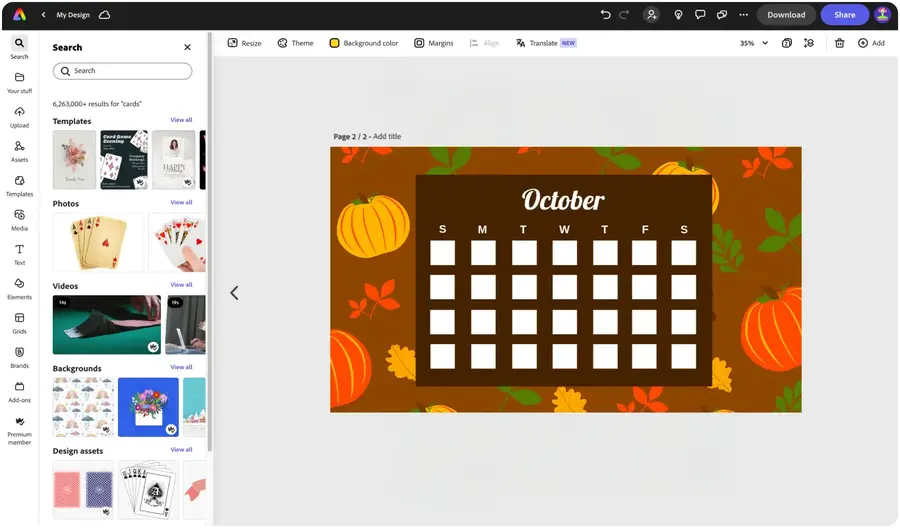900x528 pixels.
Task: Open the Grids panel
Action: (x=19, y=323)
